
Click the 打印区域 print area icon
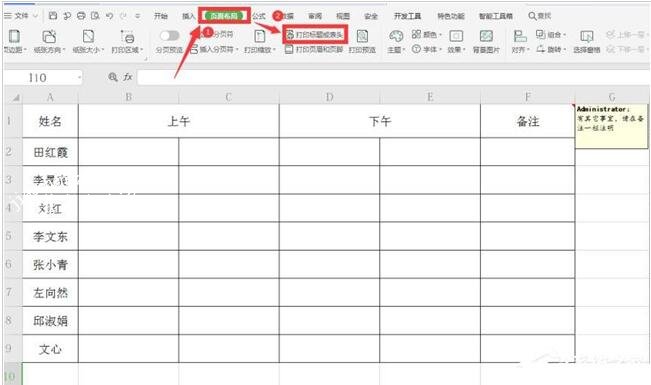click(127, 37)
